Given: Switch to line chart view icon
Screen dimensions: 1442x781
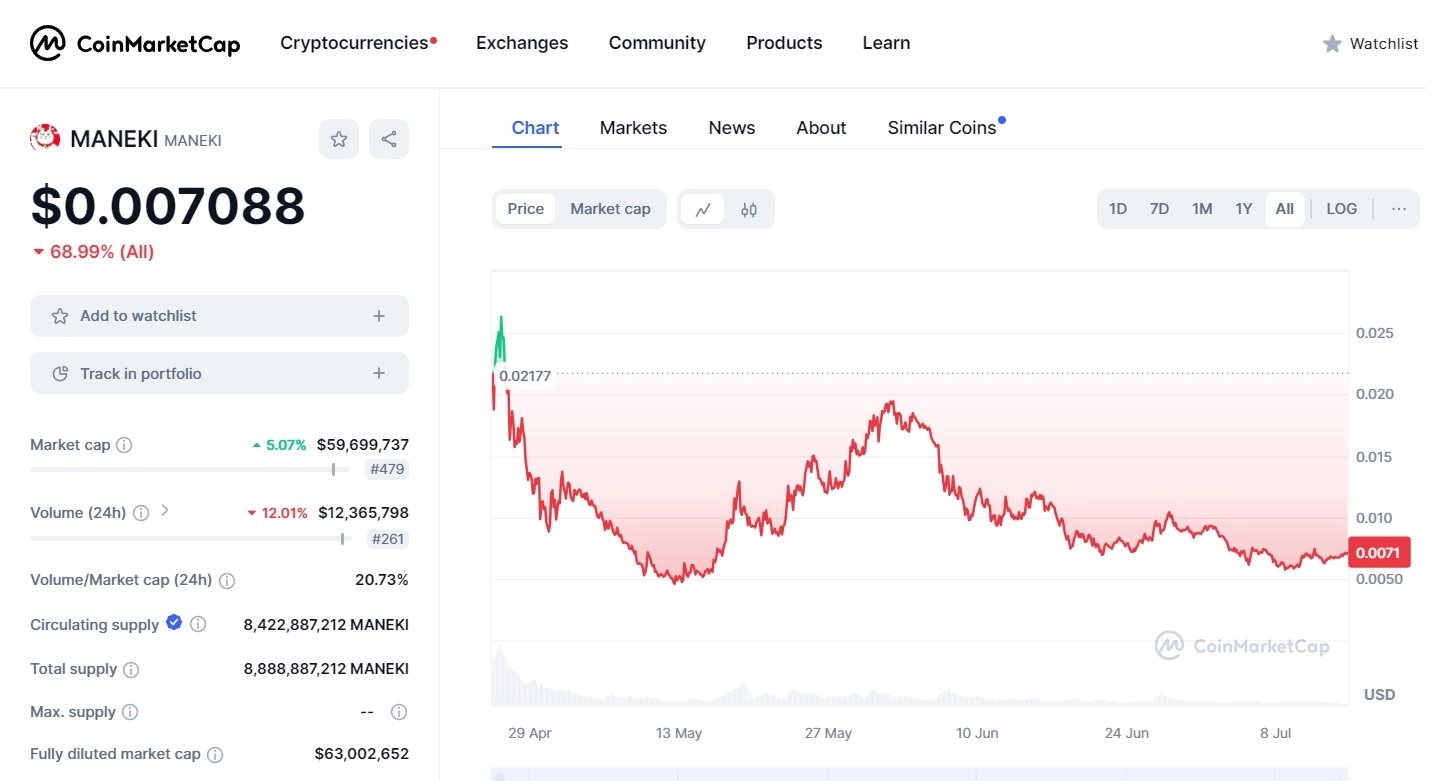Looking at the screenshot, I should (x=703, y=209).
